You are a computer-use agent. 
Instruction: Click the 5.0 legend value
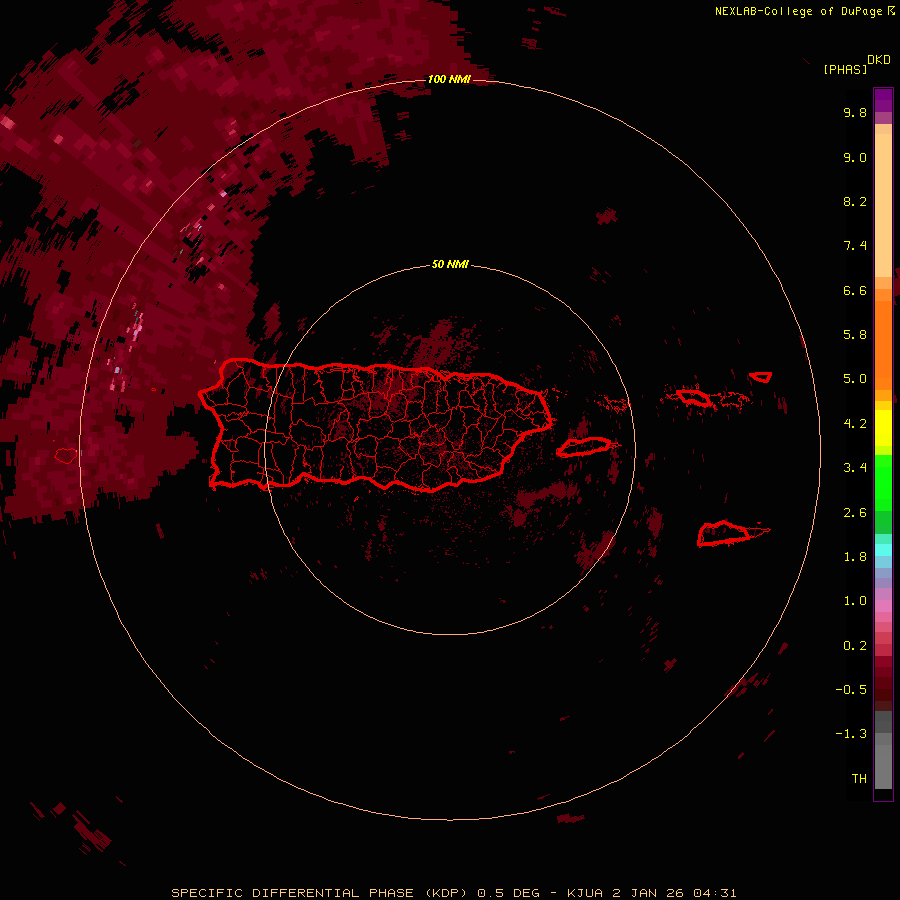point(855,379)
